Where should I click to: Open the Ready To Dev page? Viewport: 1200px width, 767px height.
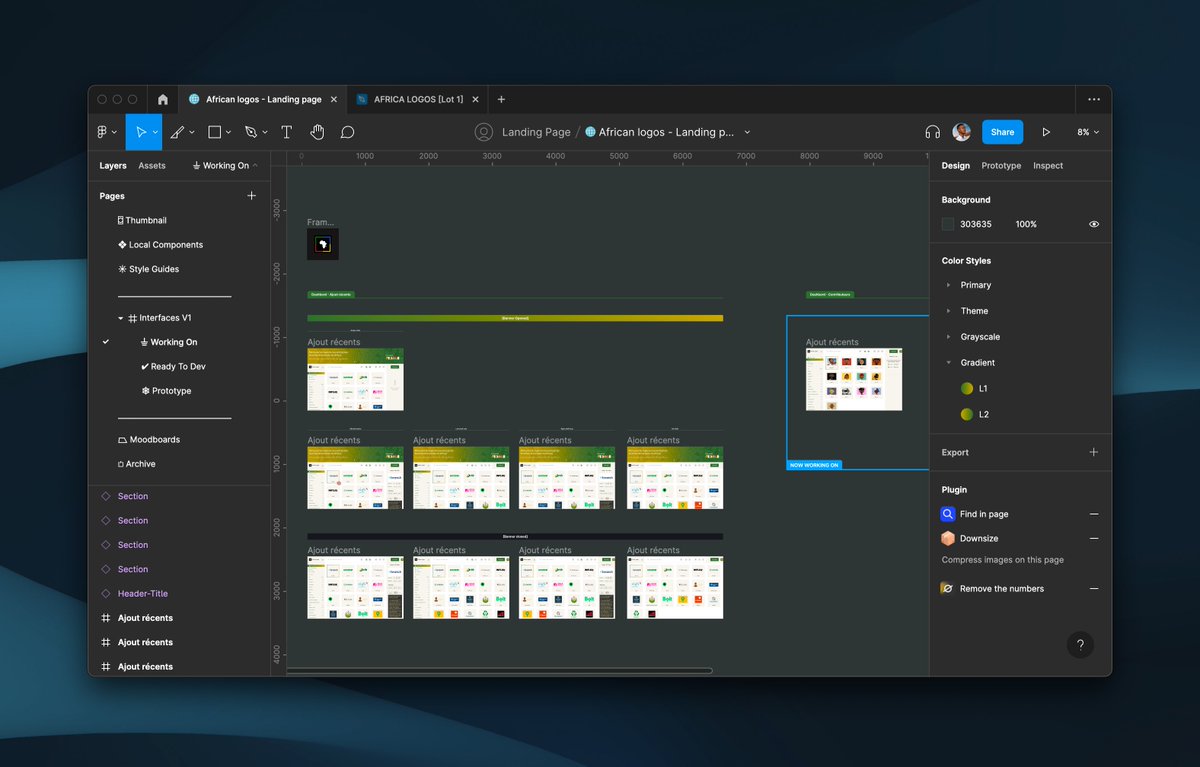coord(177,367)
